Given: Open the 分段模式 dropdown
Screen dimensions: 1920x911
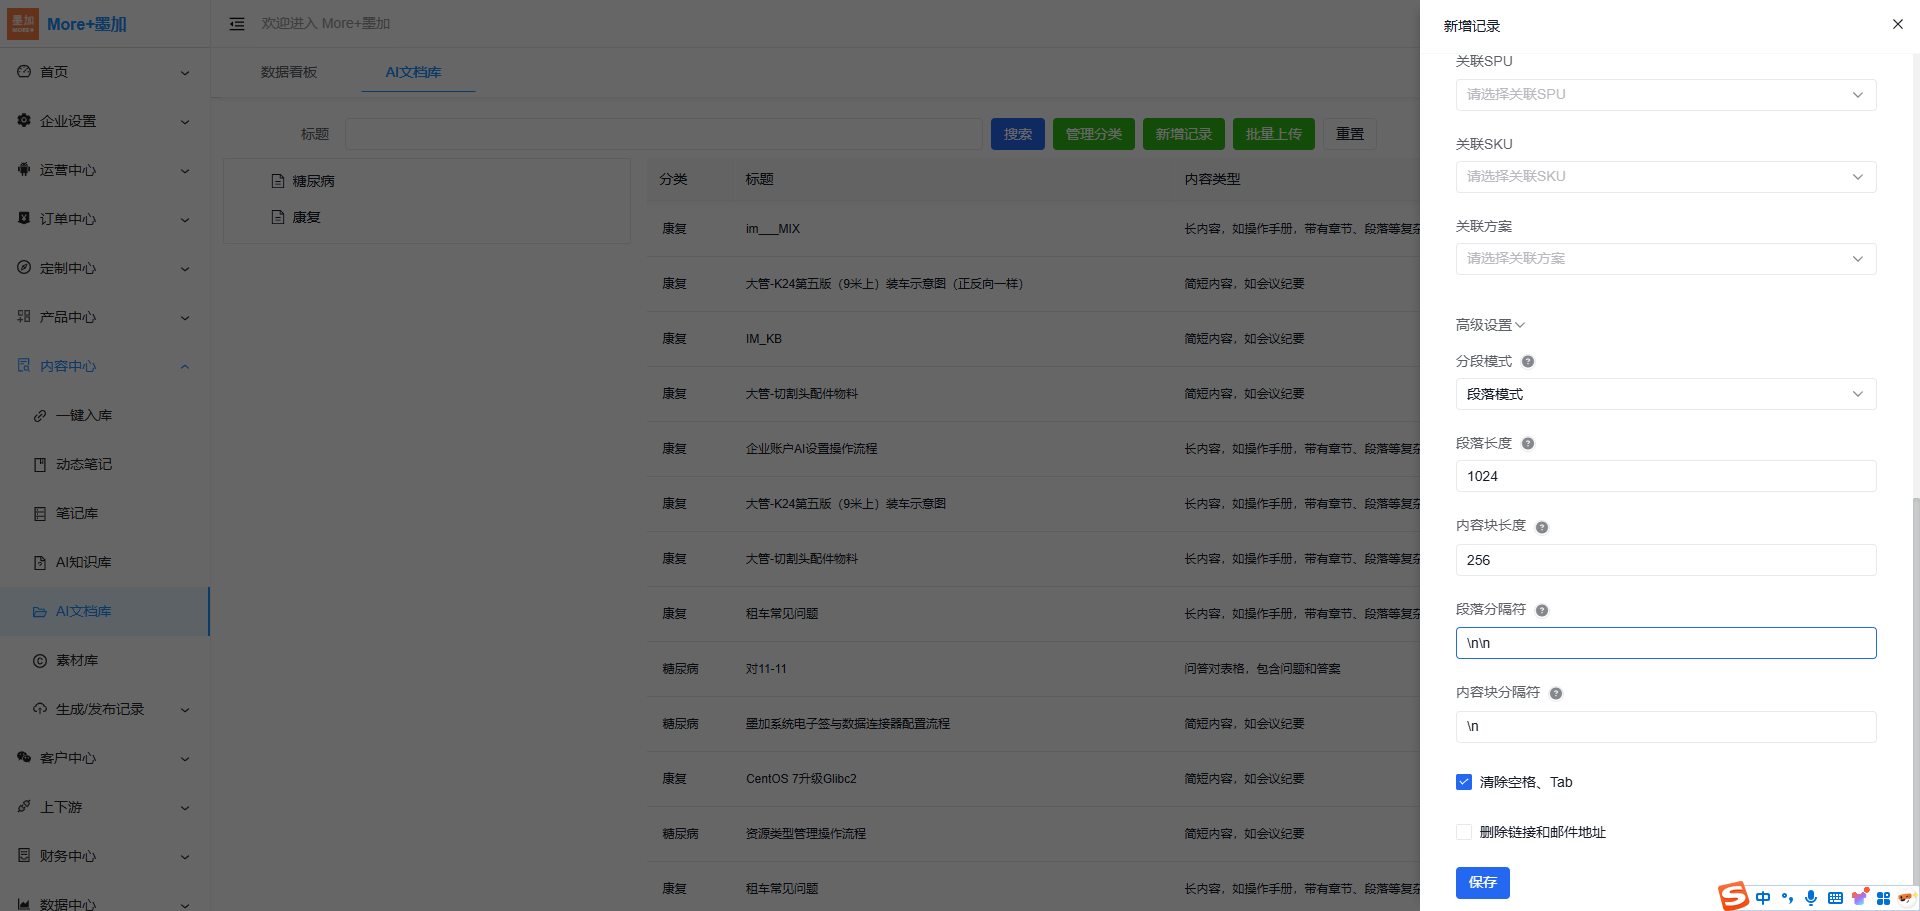Looking at the screenshot, I should point(1665,394).
